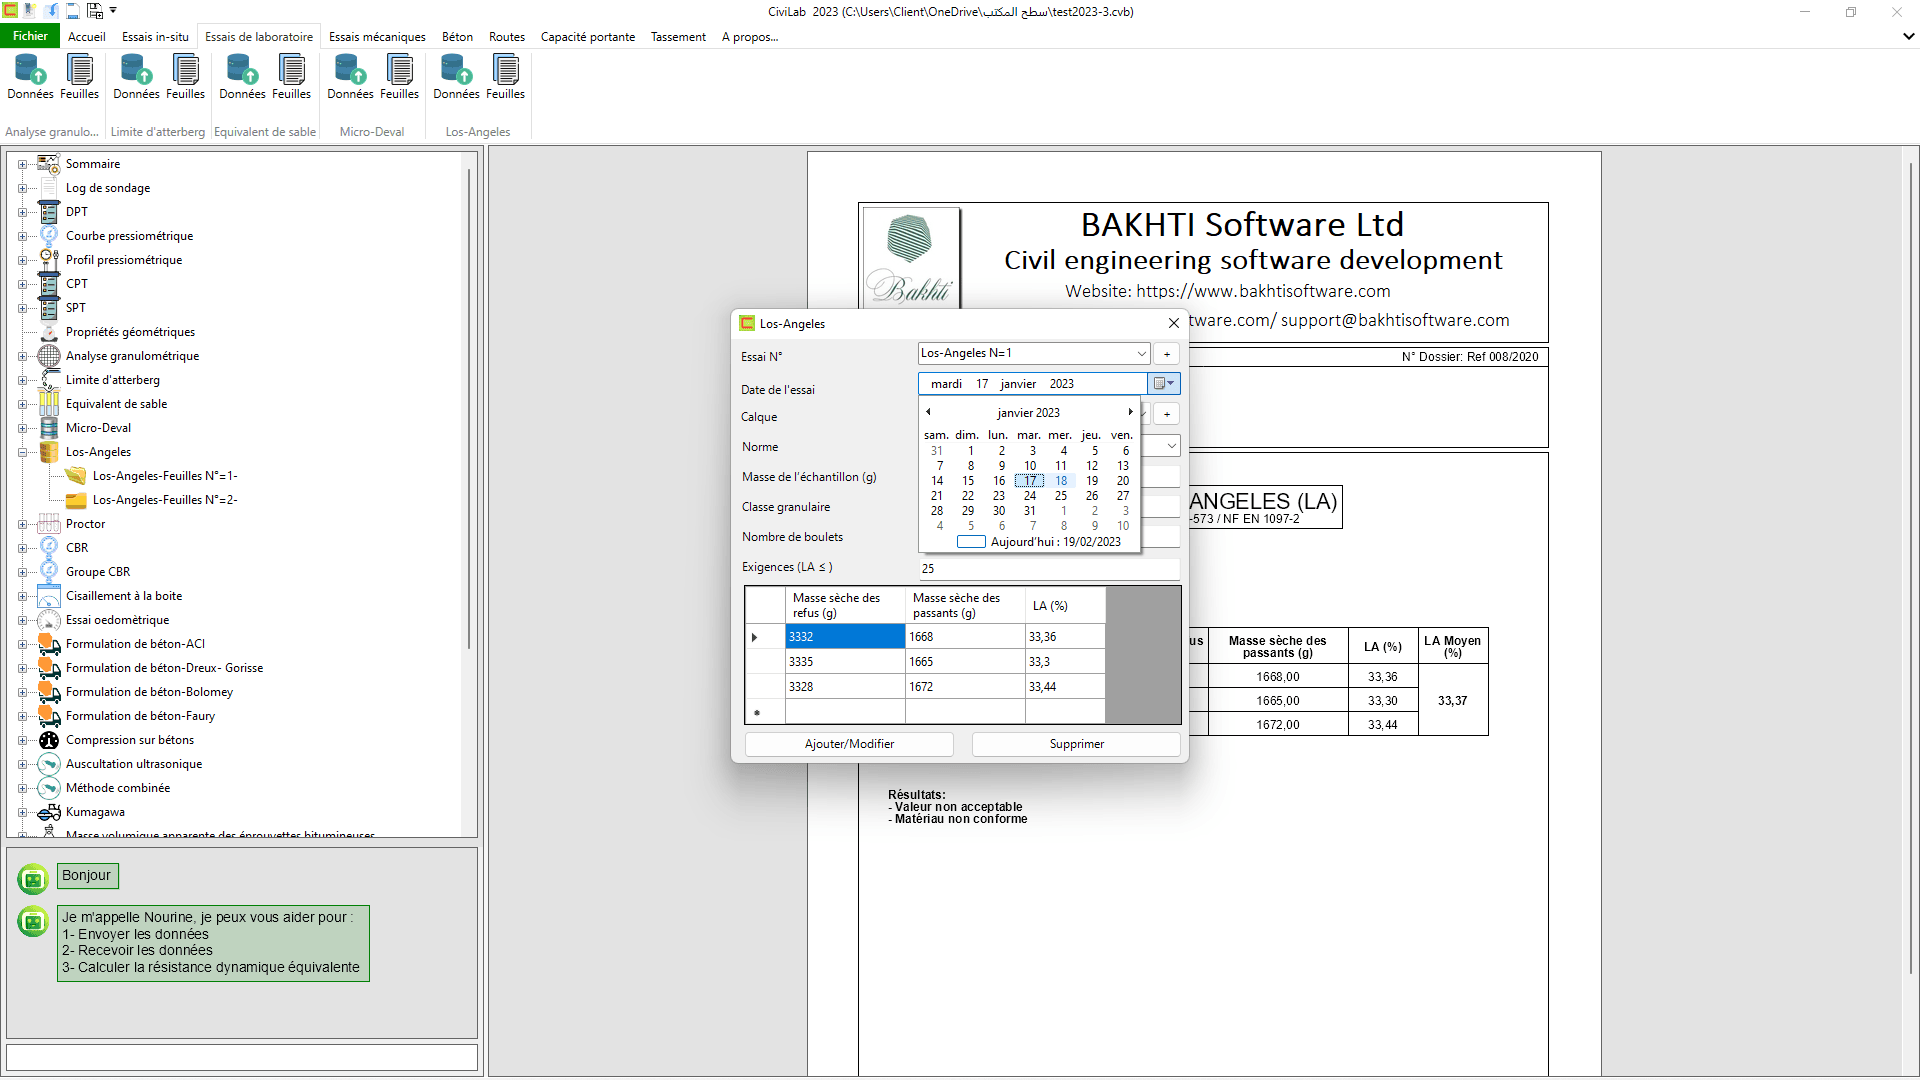Click cell 1672 in passants column

pyautogui.click(x=965, y=687)
